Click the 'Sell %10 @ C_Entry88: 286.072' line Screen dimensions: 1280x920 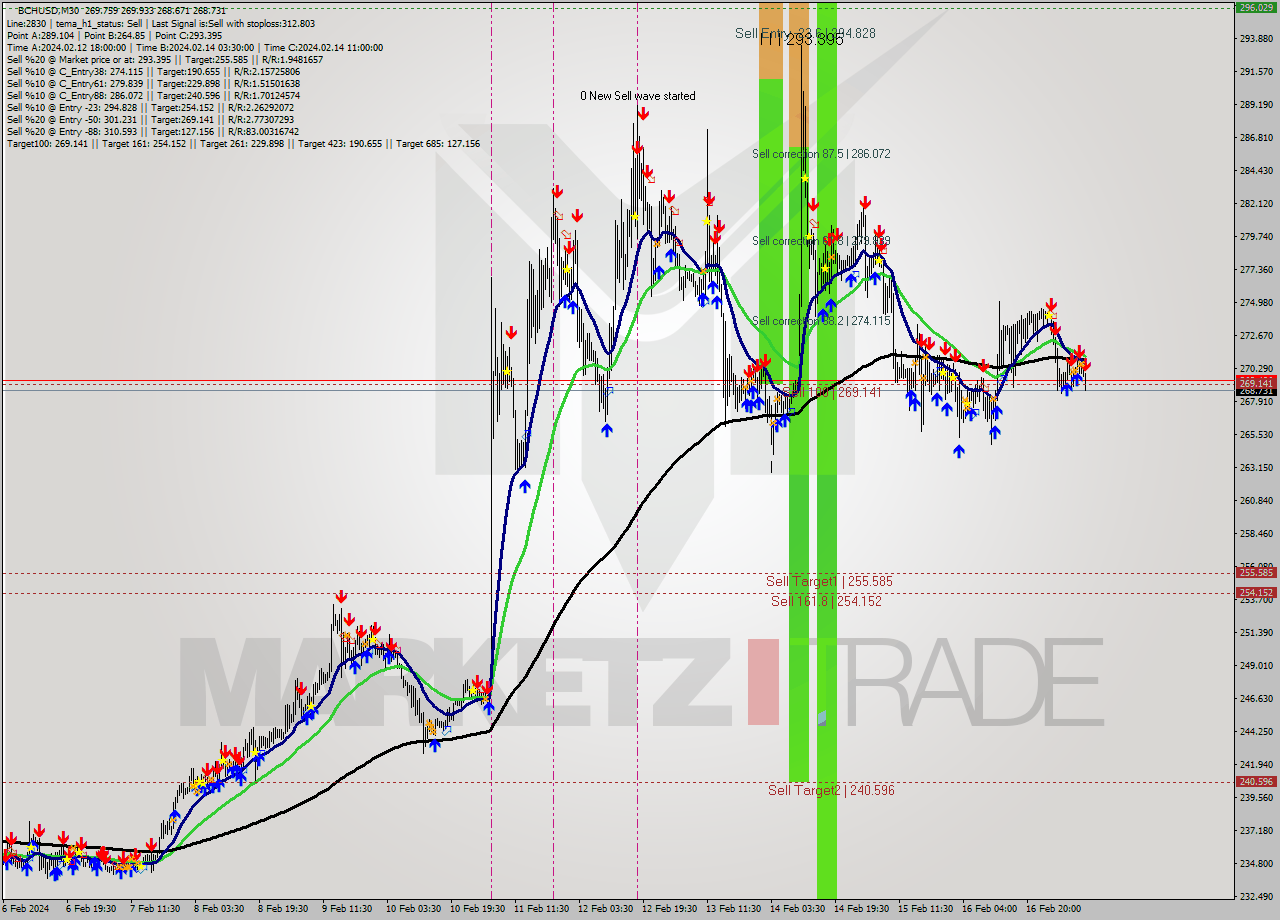click(153, 95)
